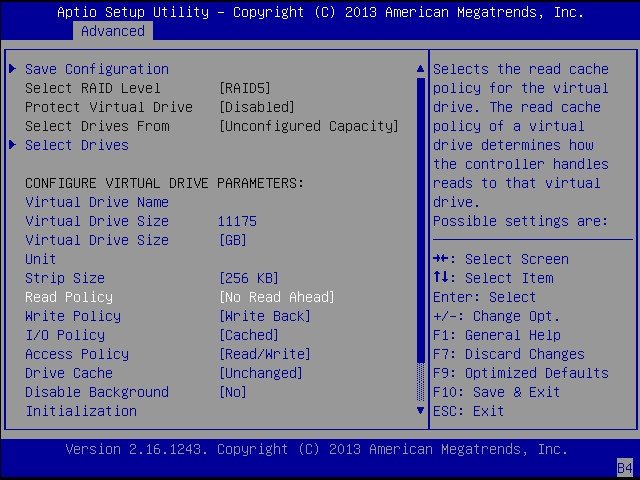Click ESC: Exit hint
This screenshot has width=640, height=480.
point(469,411)
